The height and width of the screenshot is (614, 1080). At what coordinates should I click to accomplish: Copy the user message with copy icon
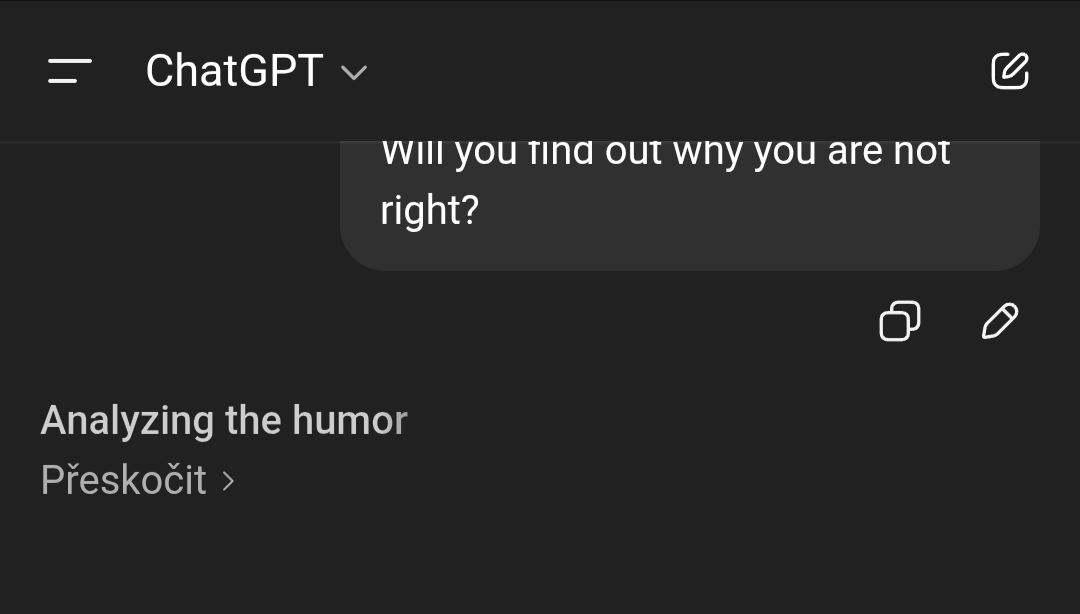899,322
